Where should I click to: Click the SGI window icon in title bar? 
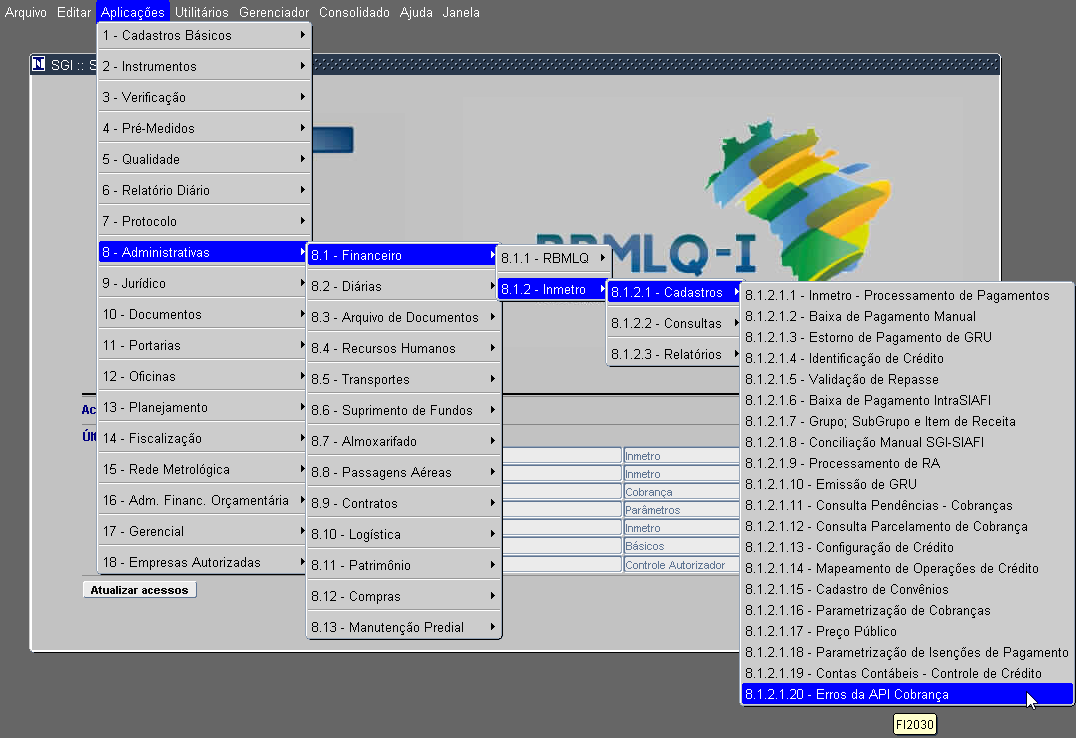(38, 64)
